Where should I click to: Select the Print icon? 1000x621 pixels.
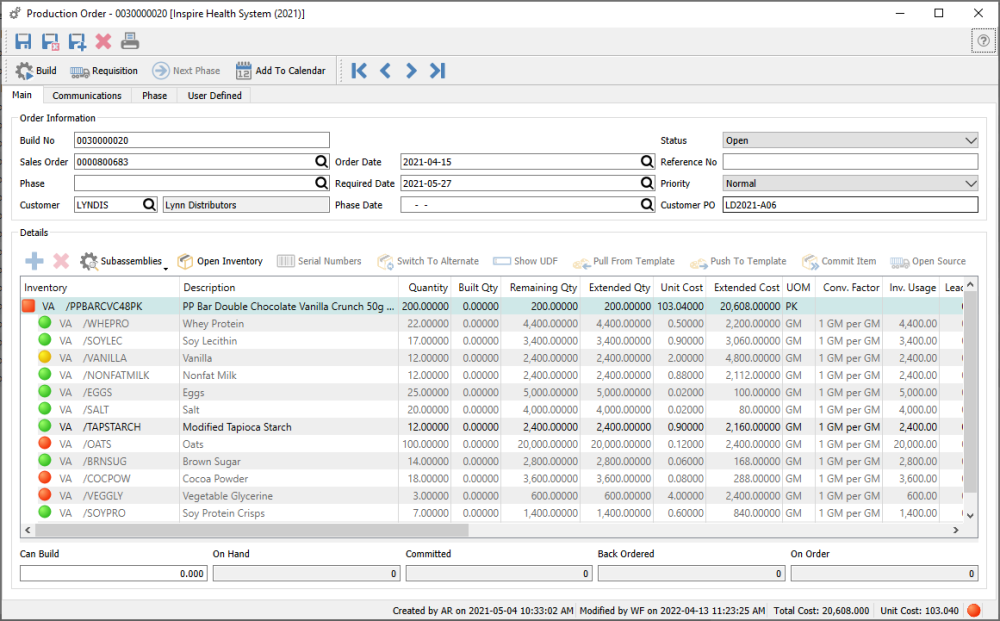pyautogui.click(x=131, y=41)
